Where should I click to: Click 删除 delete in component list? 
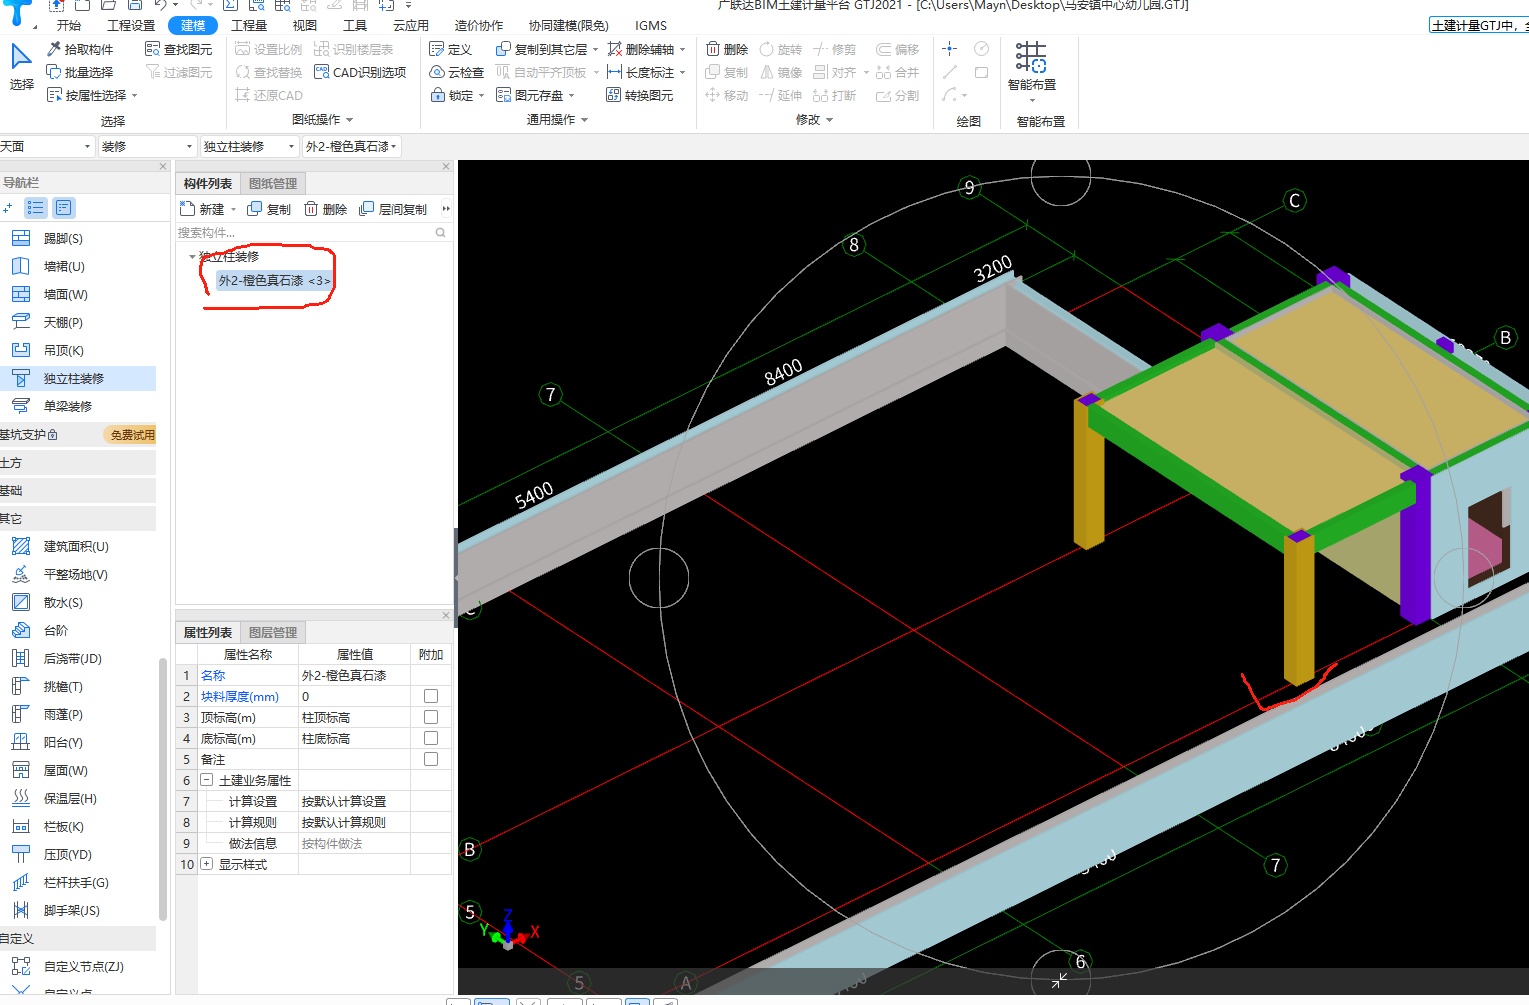click(325, 209)
